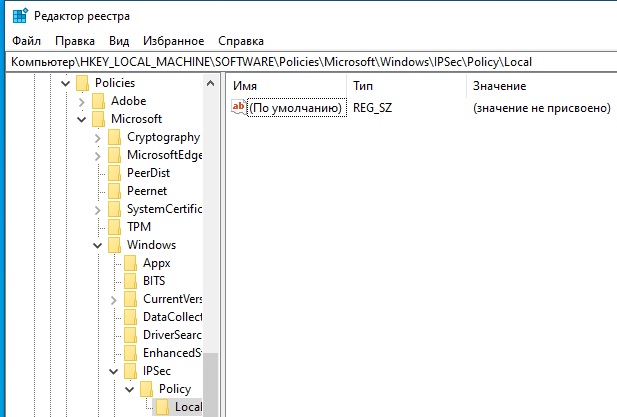The height and width of the screenshot is (417, 617).
Task: Click the PeerDist folder icon
Action: (114, 173)
